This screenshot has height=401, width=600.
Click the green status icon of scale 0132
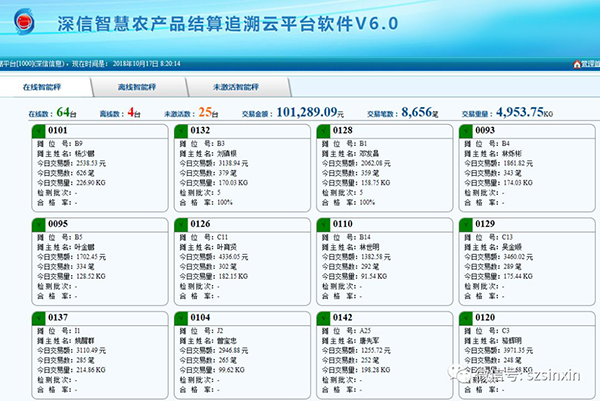point(179,131)
